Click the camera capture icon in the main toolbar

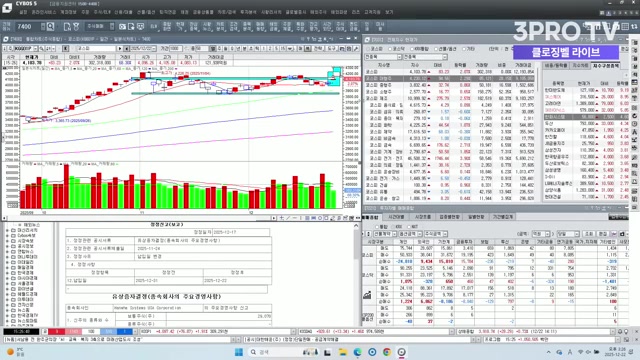pos(122,27)
